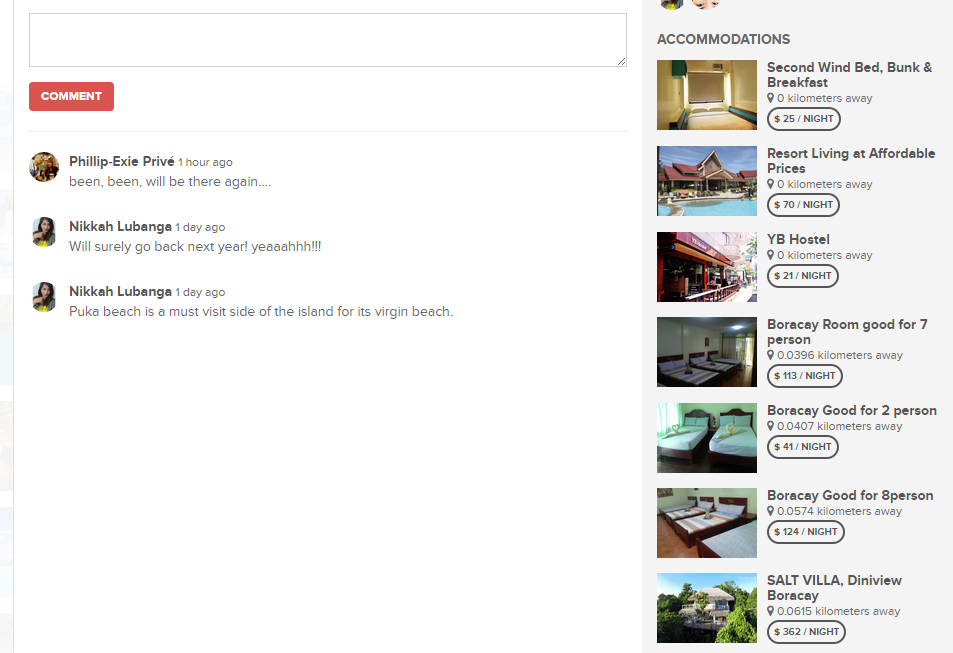Open Second Wind Bed, Bunk & Breakfast listing
This screenshot has width=953, height=653.
[850, 75]
